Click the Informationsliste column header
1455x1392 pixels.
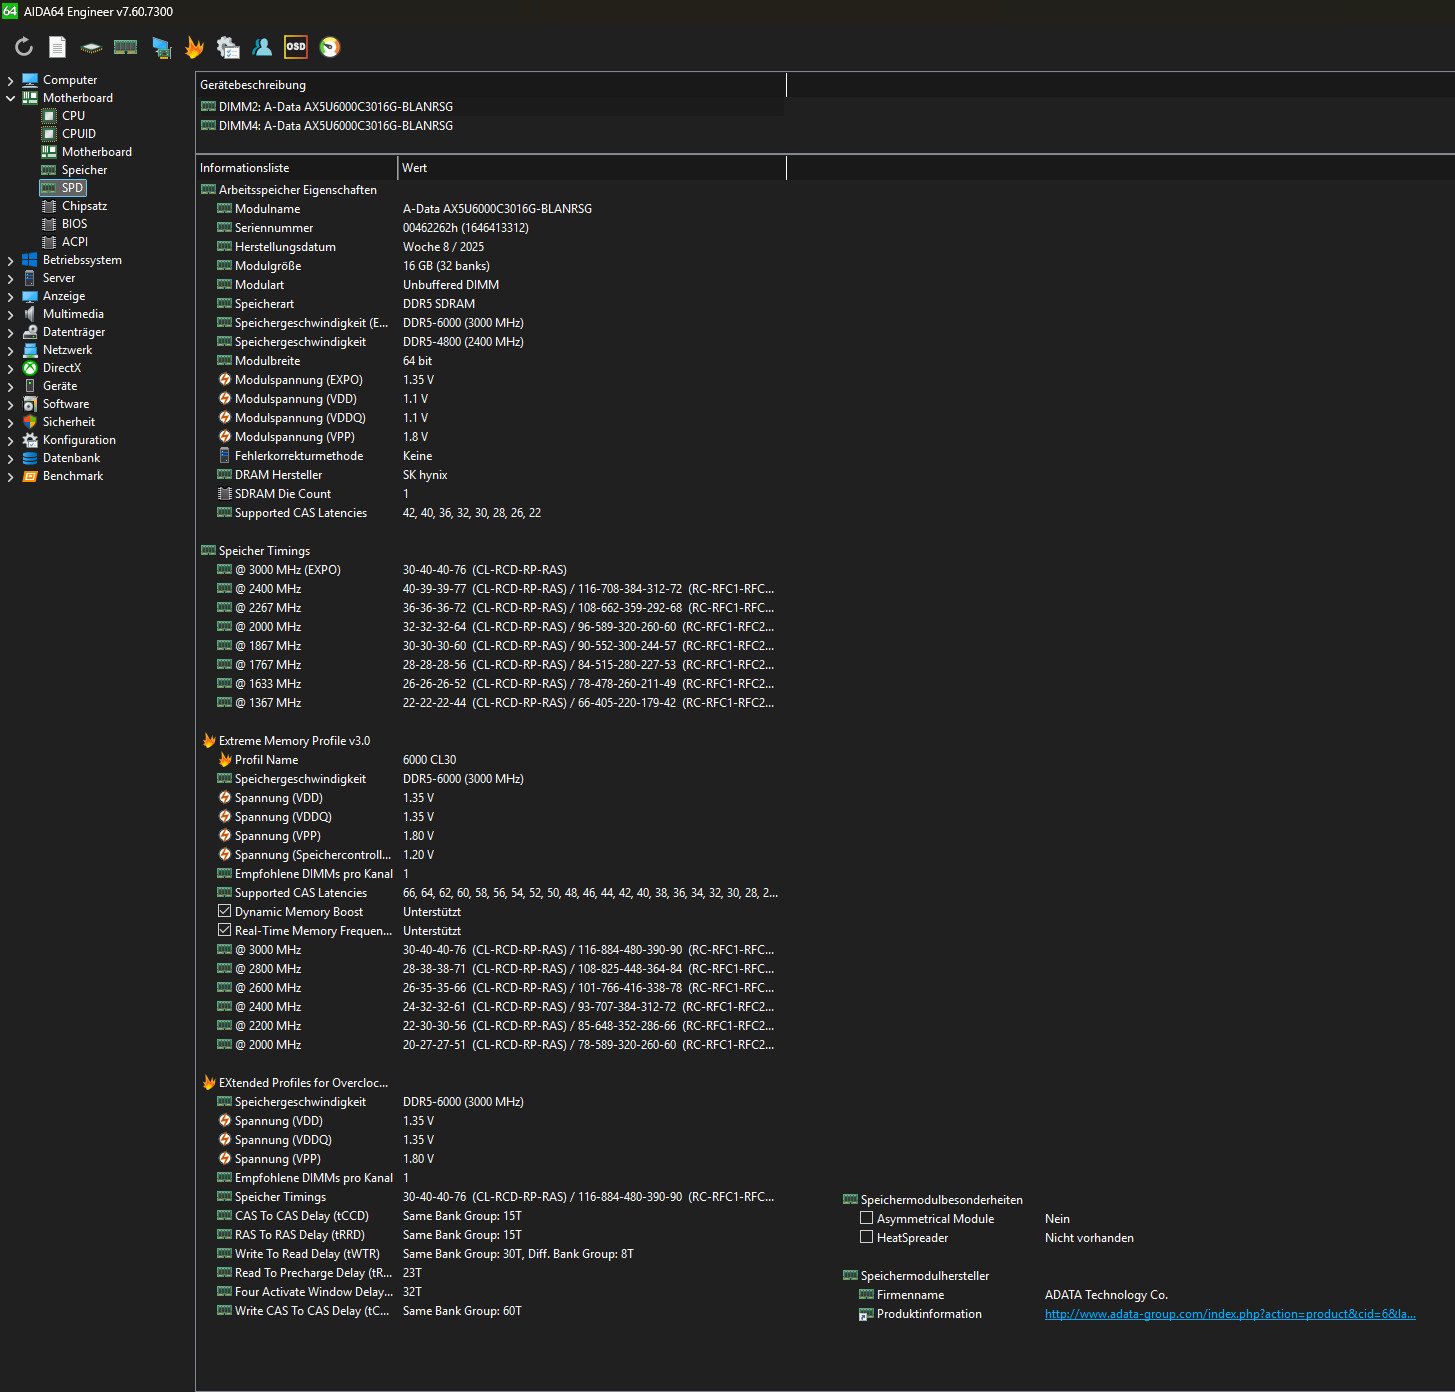pyautogui.click(x=296, y=168)
